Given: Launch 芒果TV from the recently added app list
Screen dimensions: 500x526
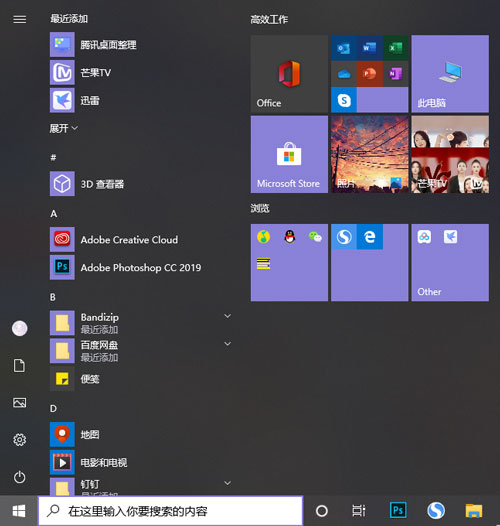Looking at the screenshot, I should tap(139, 72).
